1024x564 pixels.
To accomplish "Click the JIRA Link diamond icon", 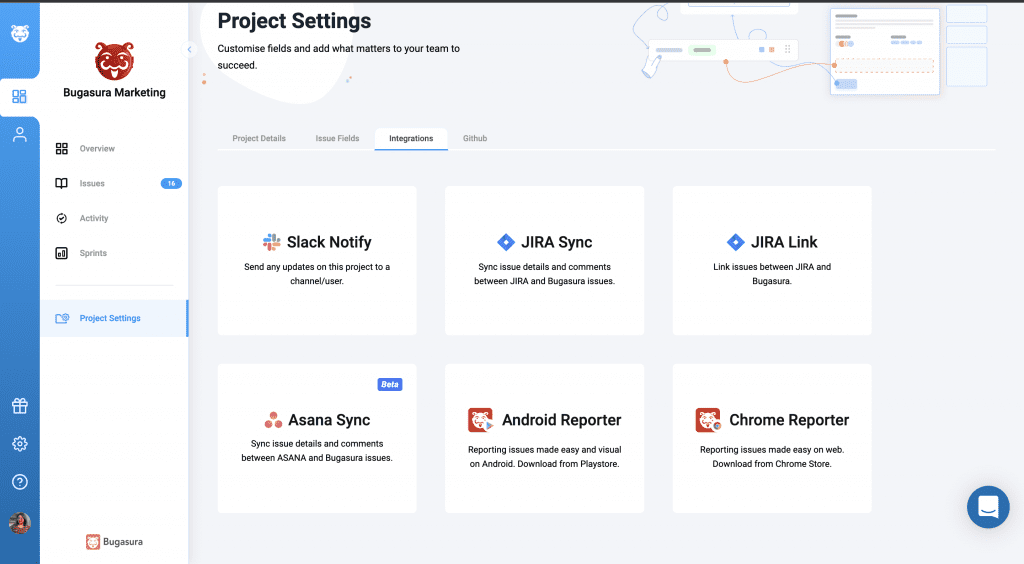I will click(735, 242).
